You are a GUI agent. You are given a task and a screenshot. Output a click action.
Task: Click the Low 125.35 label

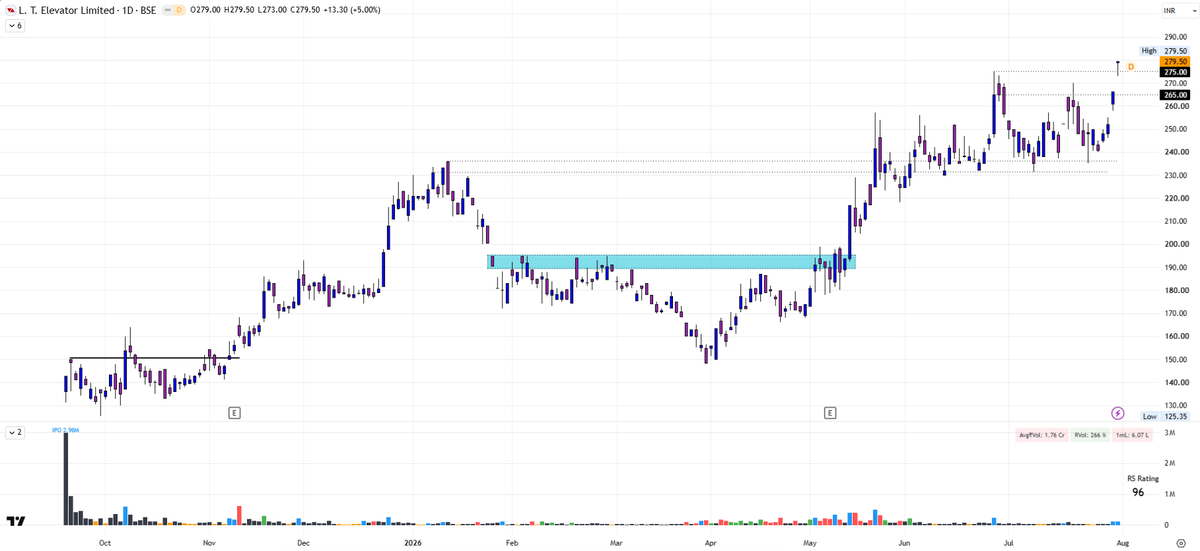1165,416
